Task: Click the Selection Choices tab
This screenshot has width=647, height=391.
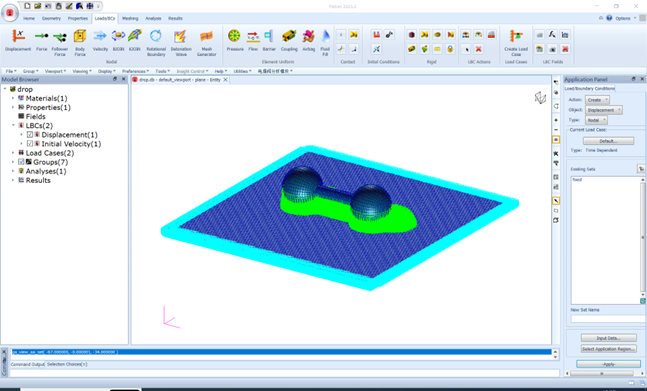Action: 66,364
